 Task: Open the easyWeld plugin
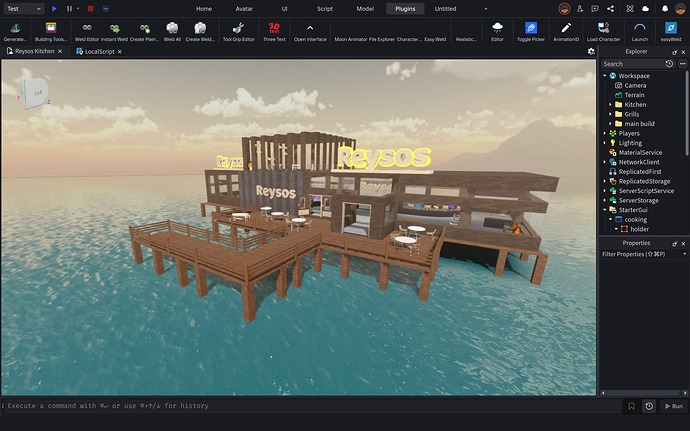point(671,32)
